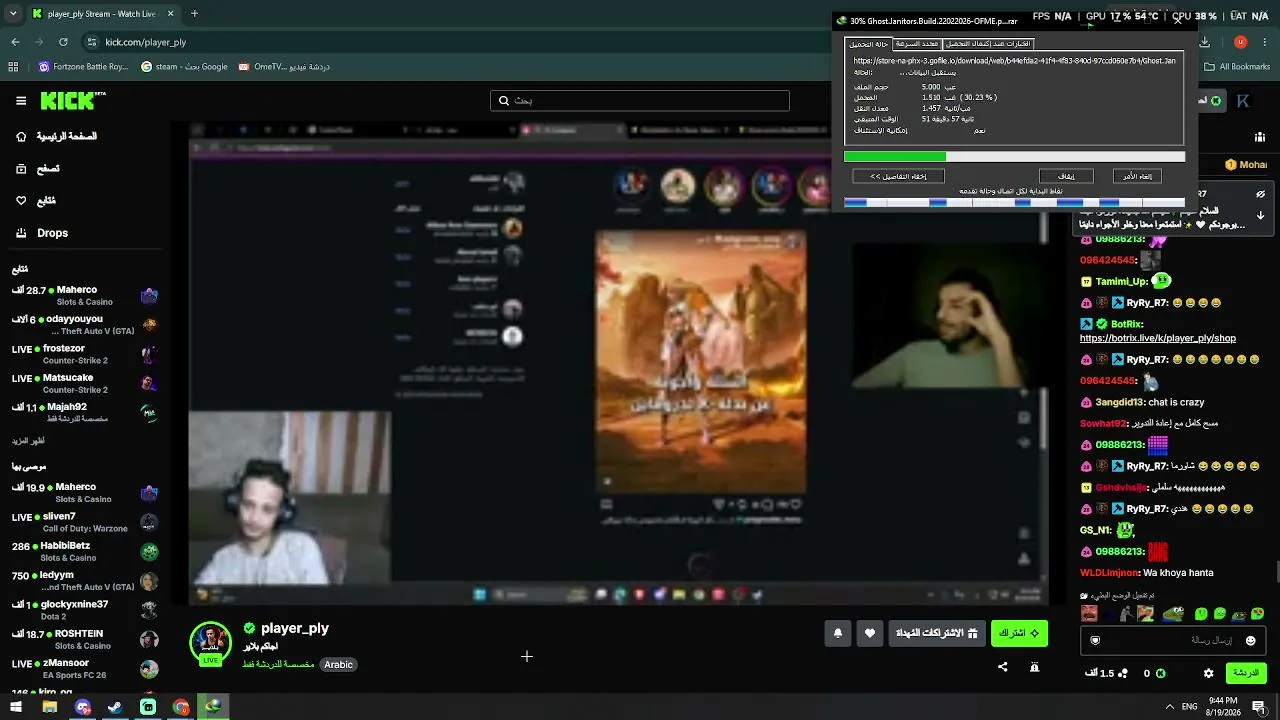Click the bell notification button under the stream
Image resolution: width=1280 pixels, height=720 pixels.
[x=838, y=633]
